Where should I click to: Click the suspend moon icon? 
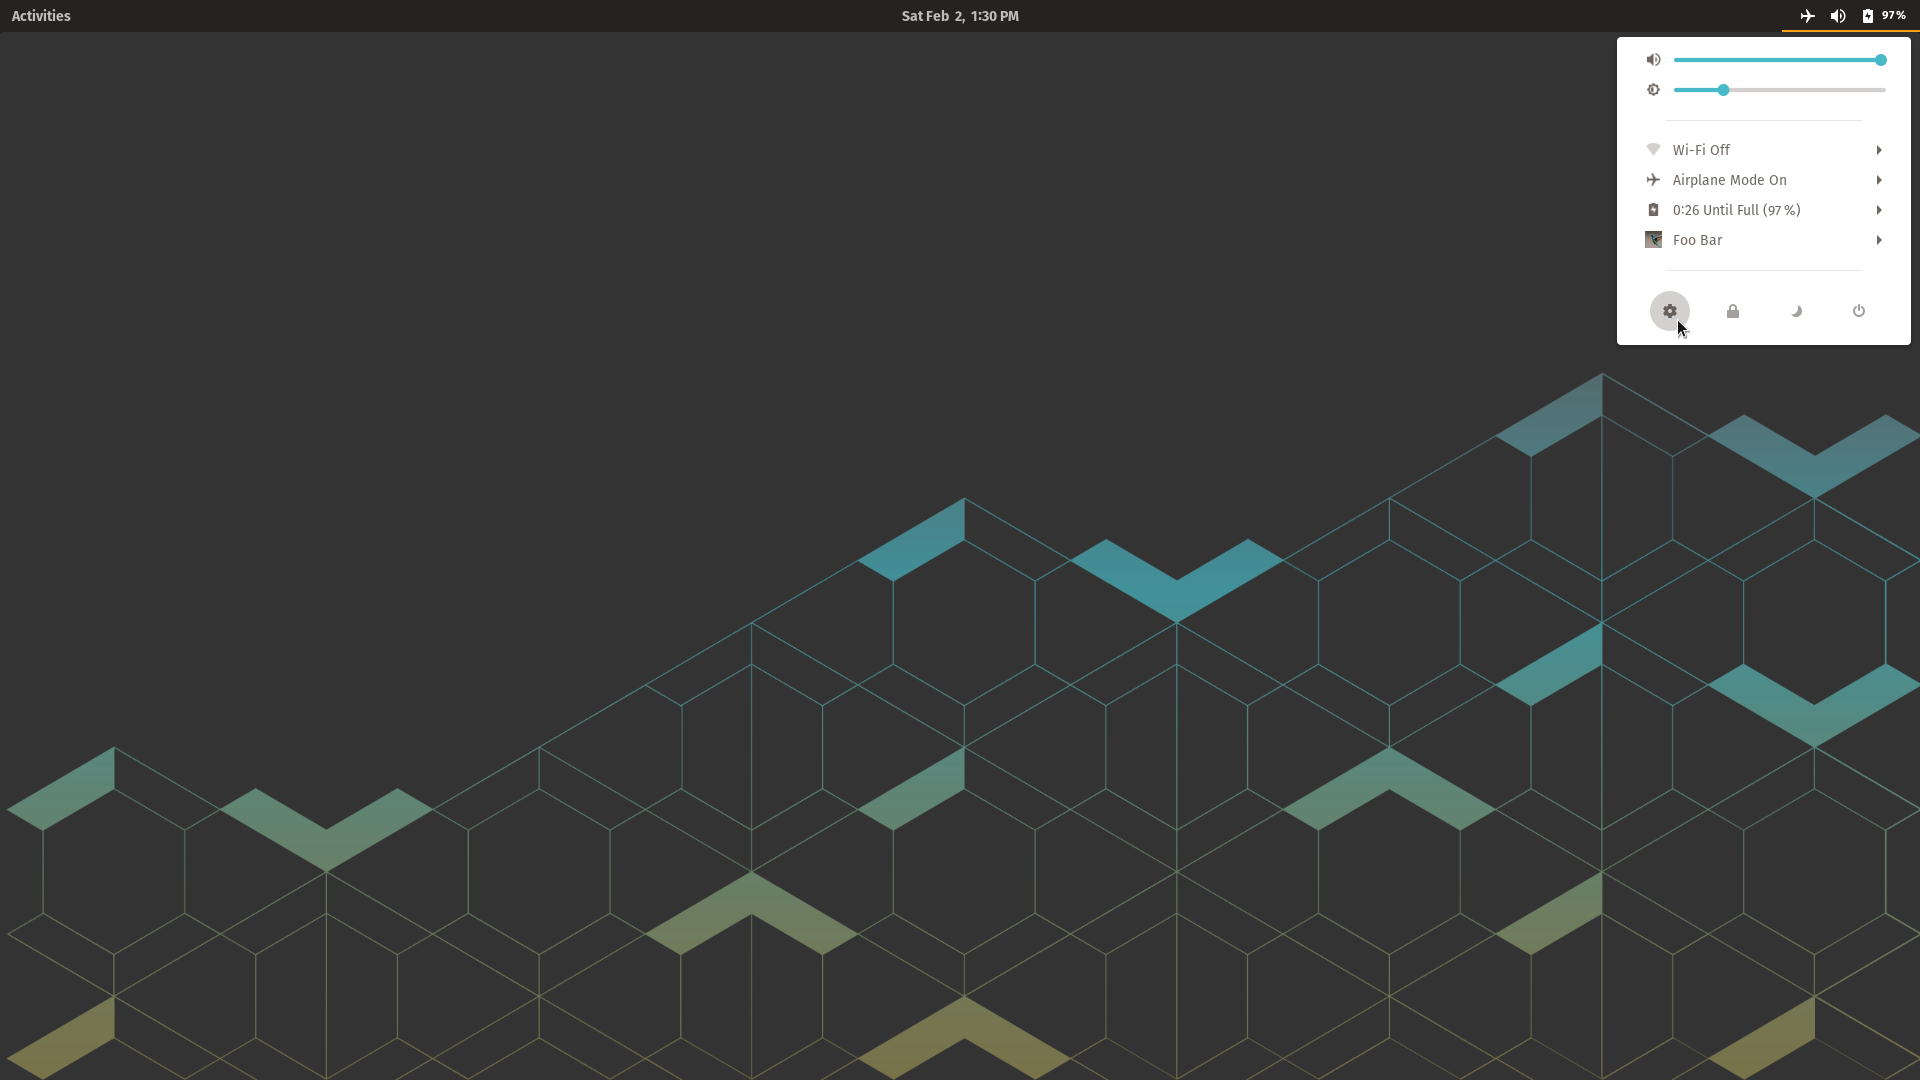point(1796,311)
